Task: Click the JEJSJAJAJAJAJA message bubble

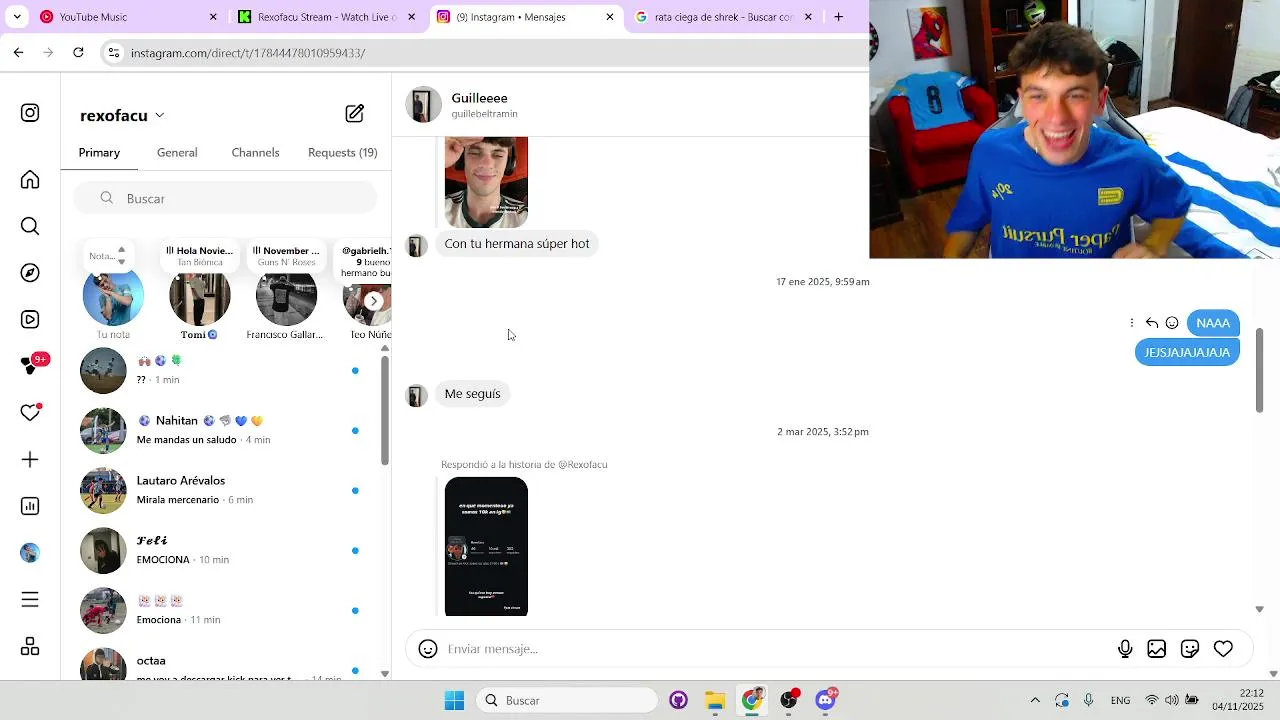Action: pyautogui.click(x=1187, y=352)
